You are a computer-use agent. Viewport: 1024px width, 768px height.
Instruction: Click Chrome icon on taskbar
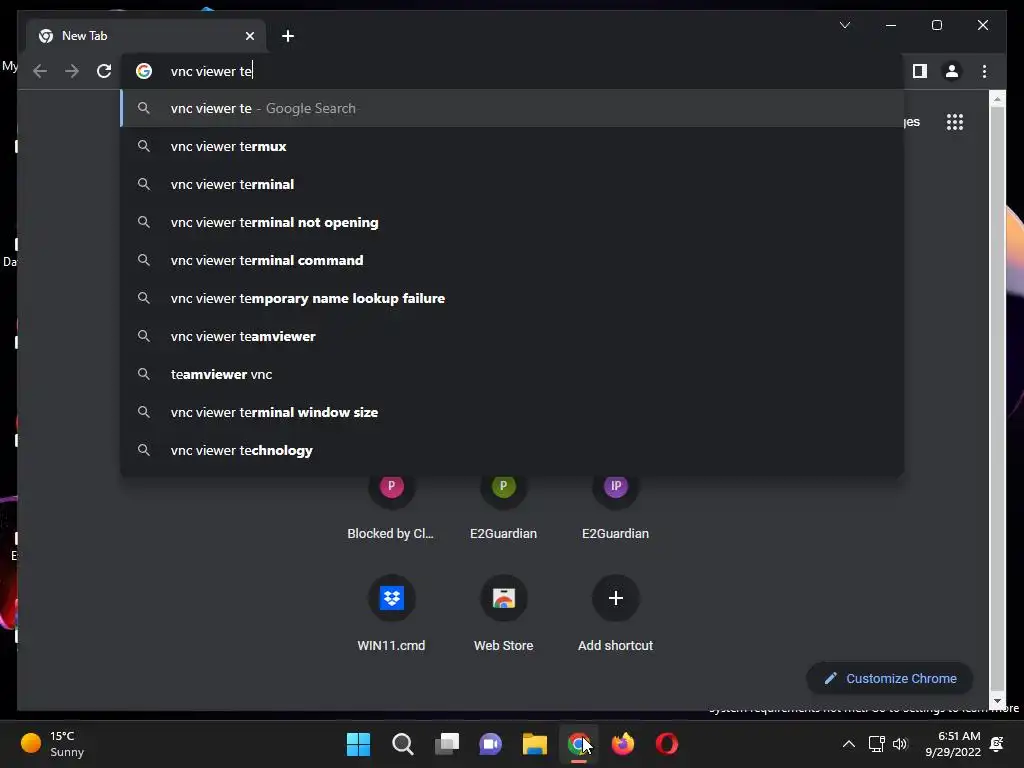pos(579,744)
